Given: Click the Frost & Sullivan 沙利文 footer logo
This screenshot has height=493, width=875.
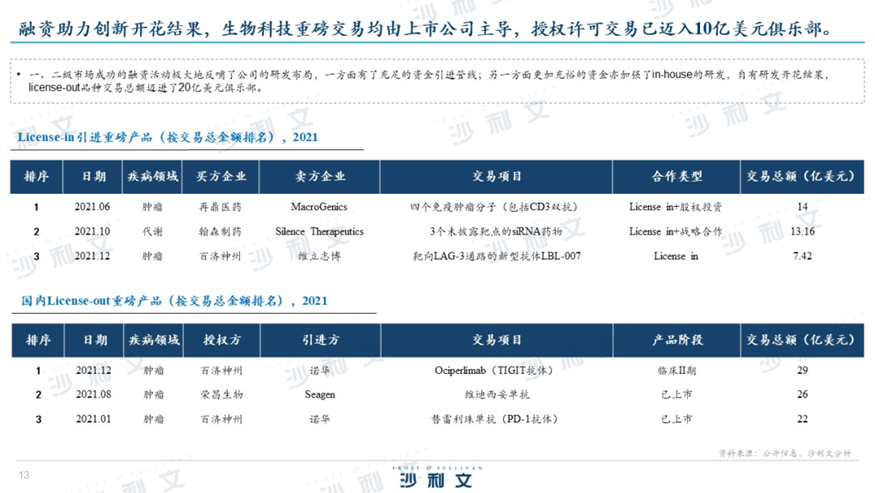Looking at the screenshot, I should 437,477.
